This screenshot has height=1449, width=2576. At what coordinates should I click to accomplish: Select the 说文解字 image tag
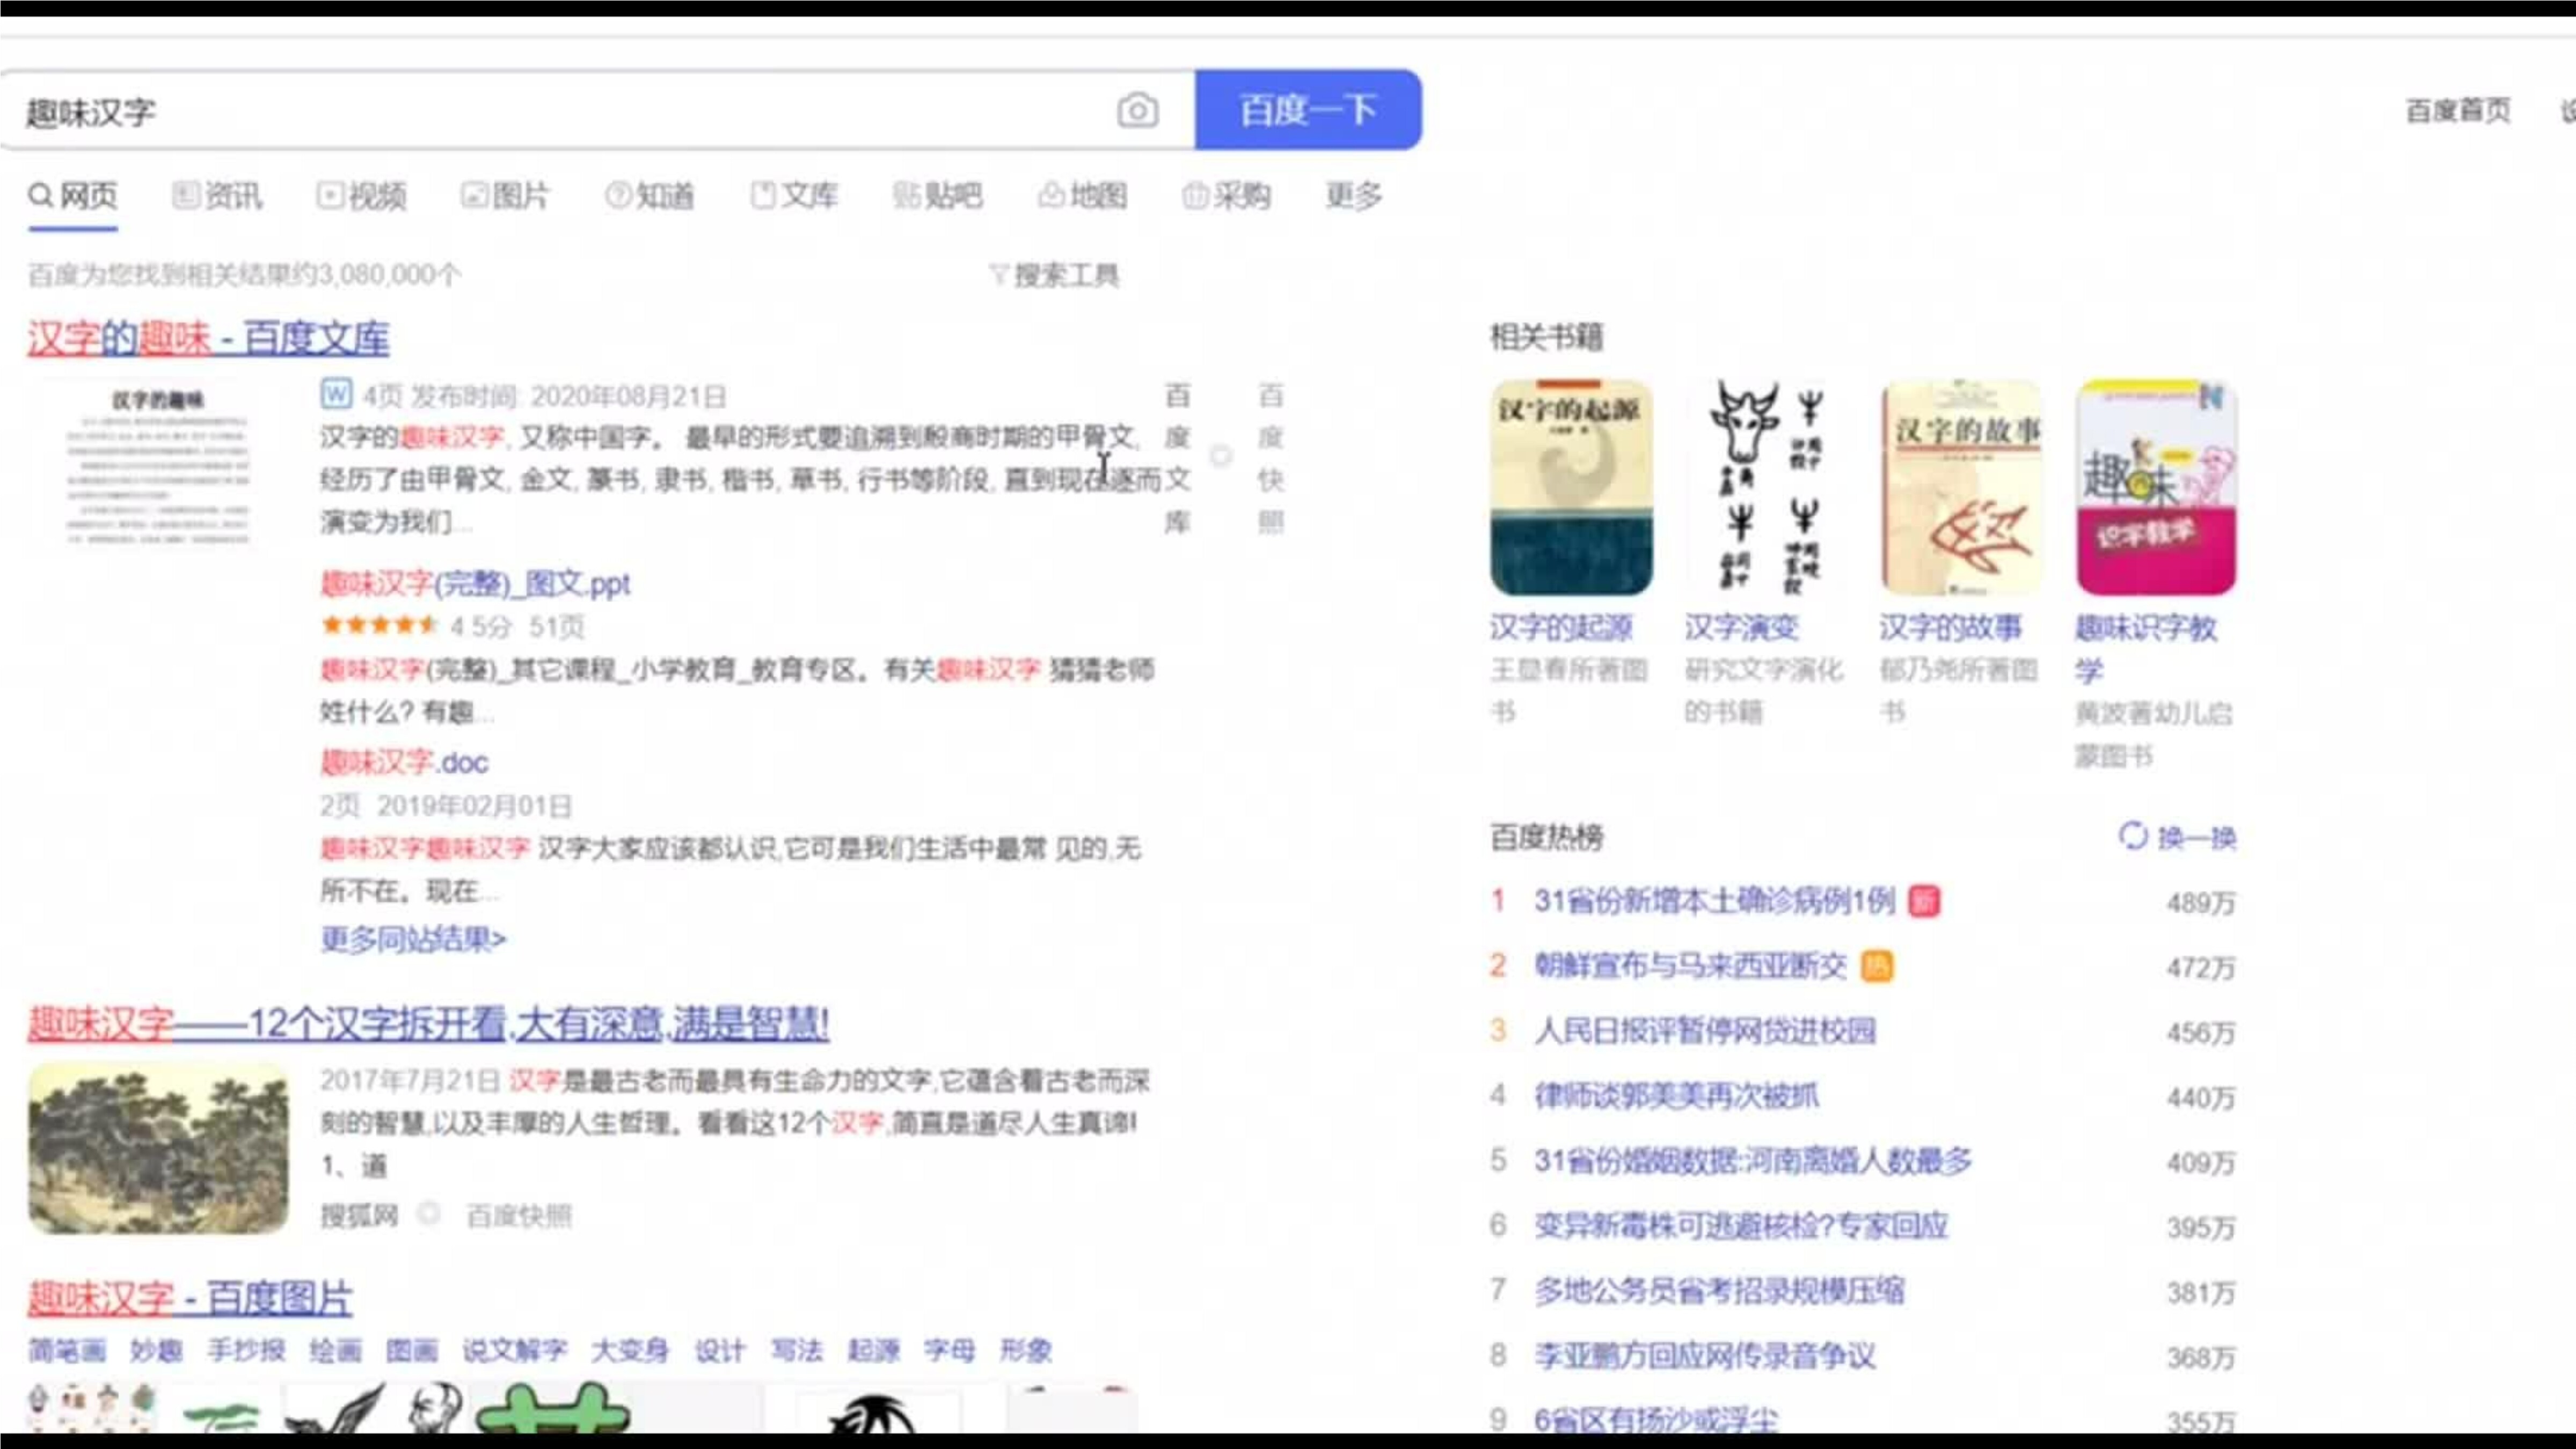point(515,1350)
